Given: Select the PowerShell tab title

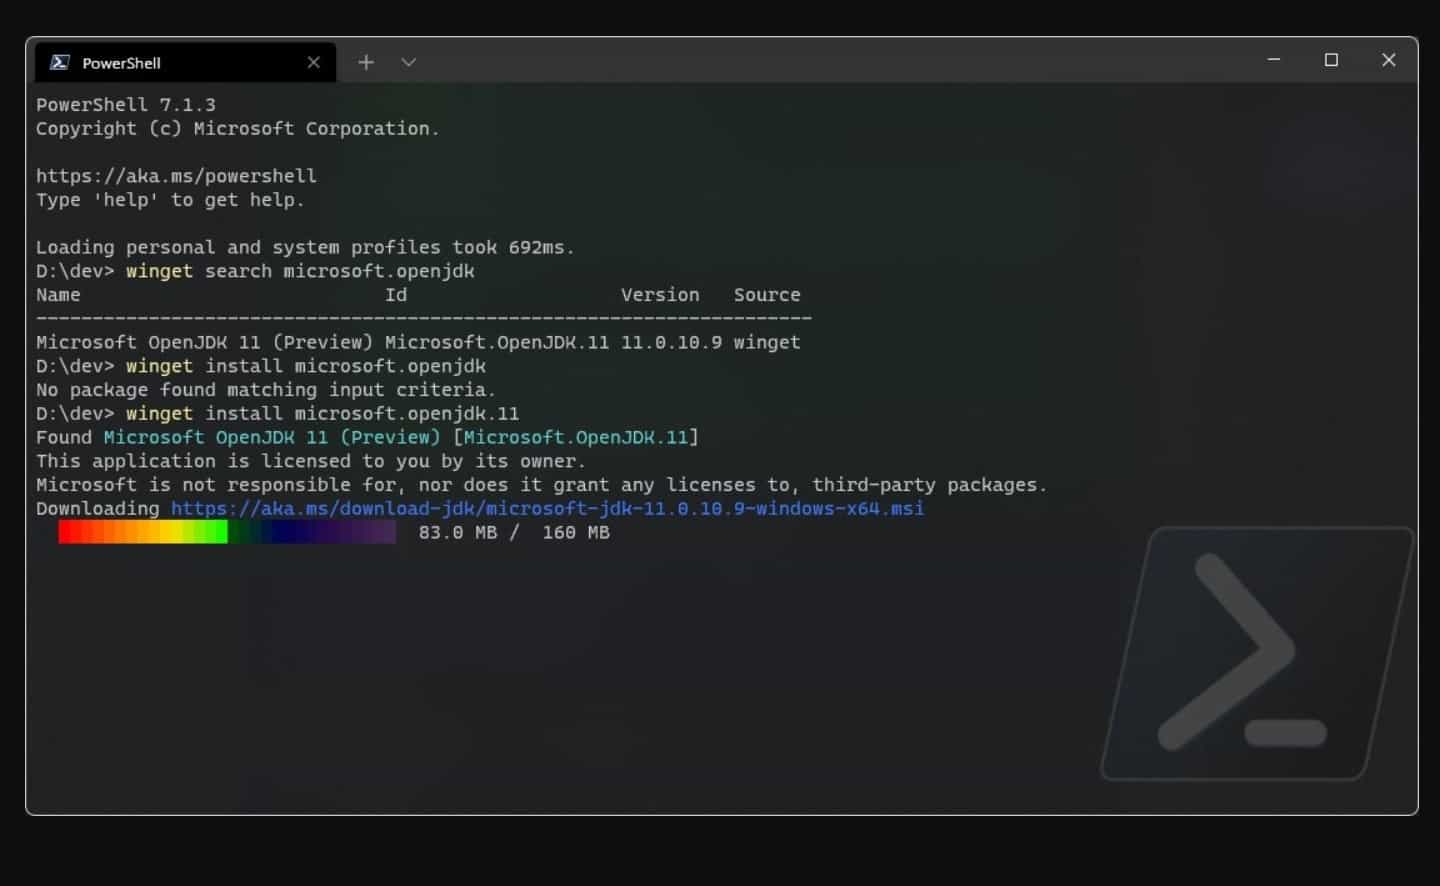Looking at the screenshot, I should click(121, 63).
